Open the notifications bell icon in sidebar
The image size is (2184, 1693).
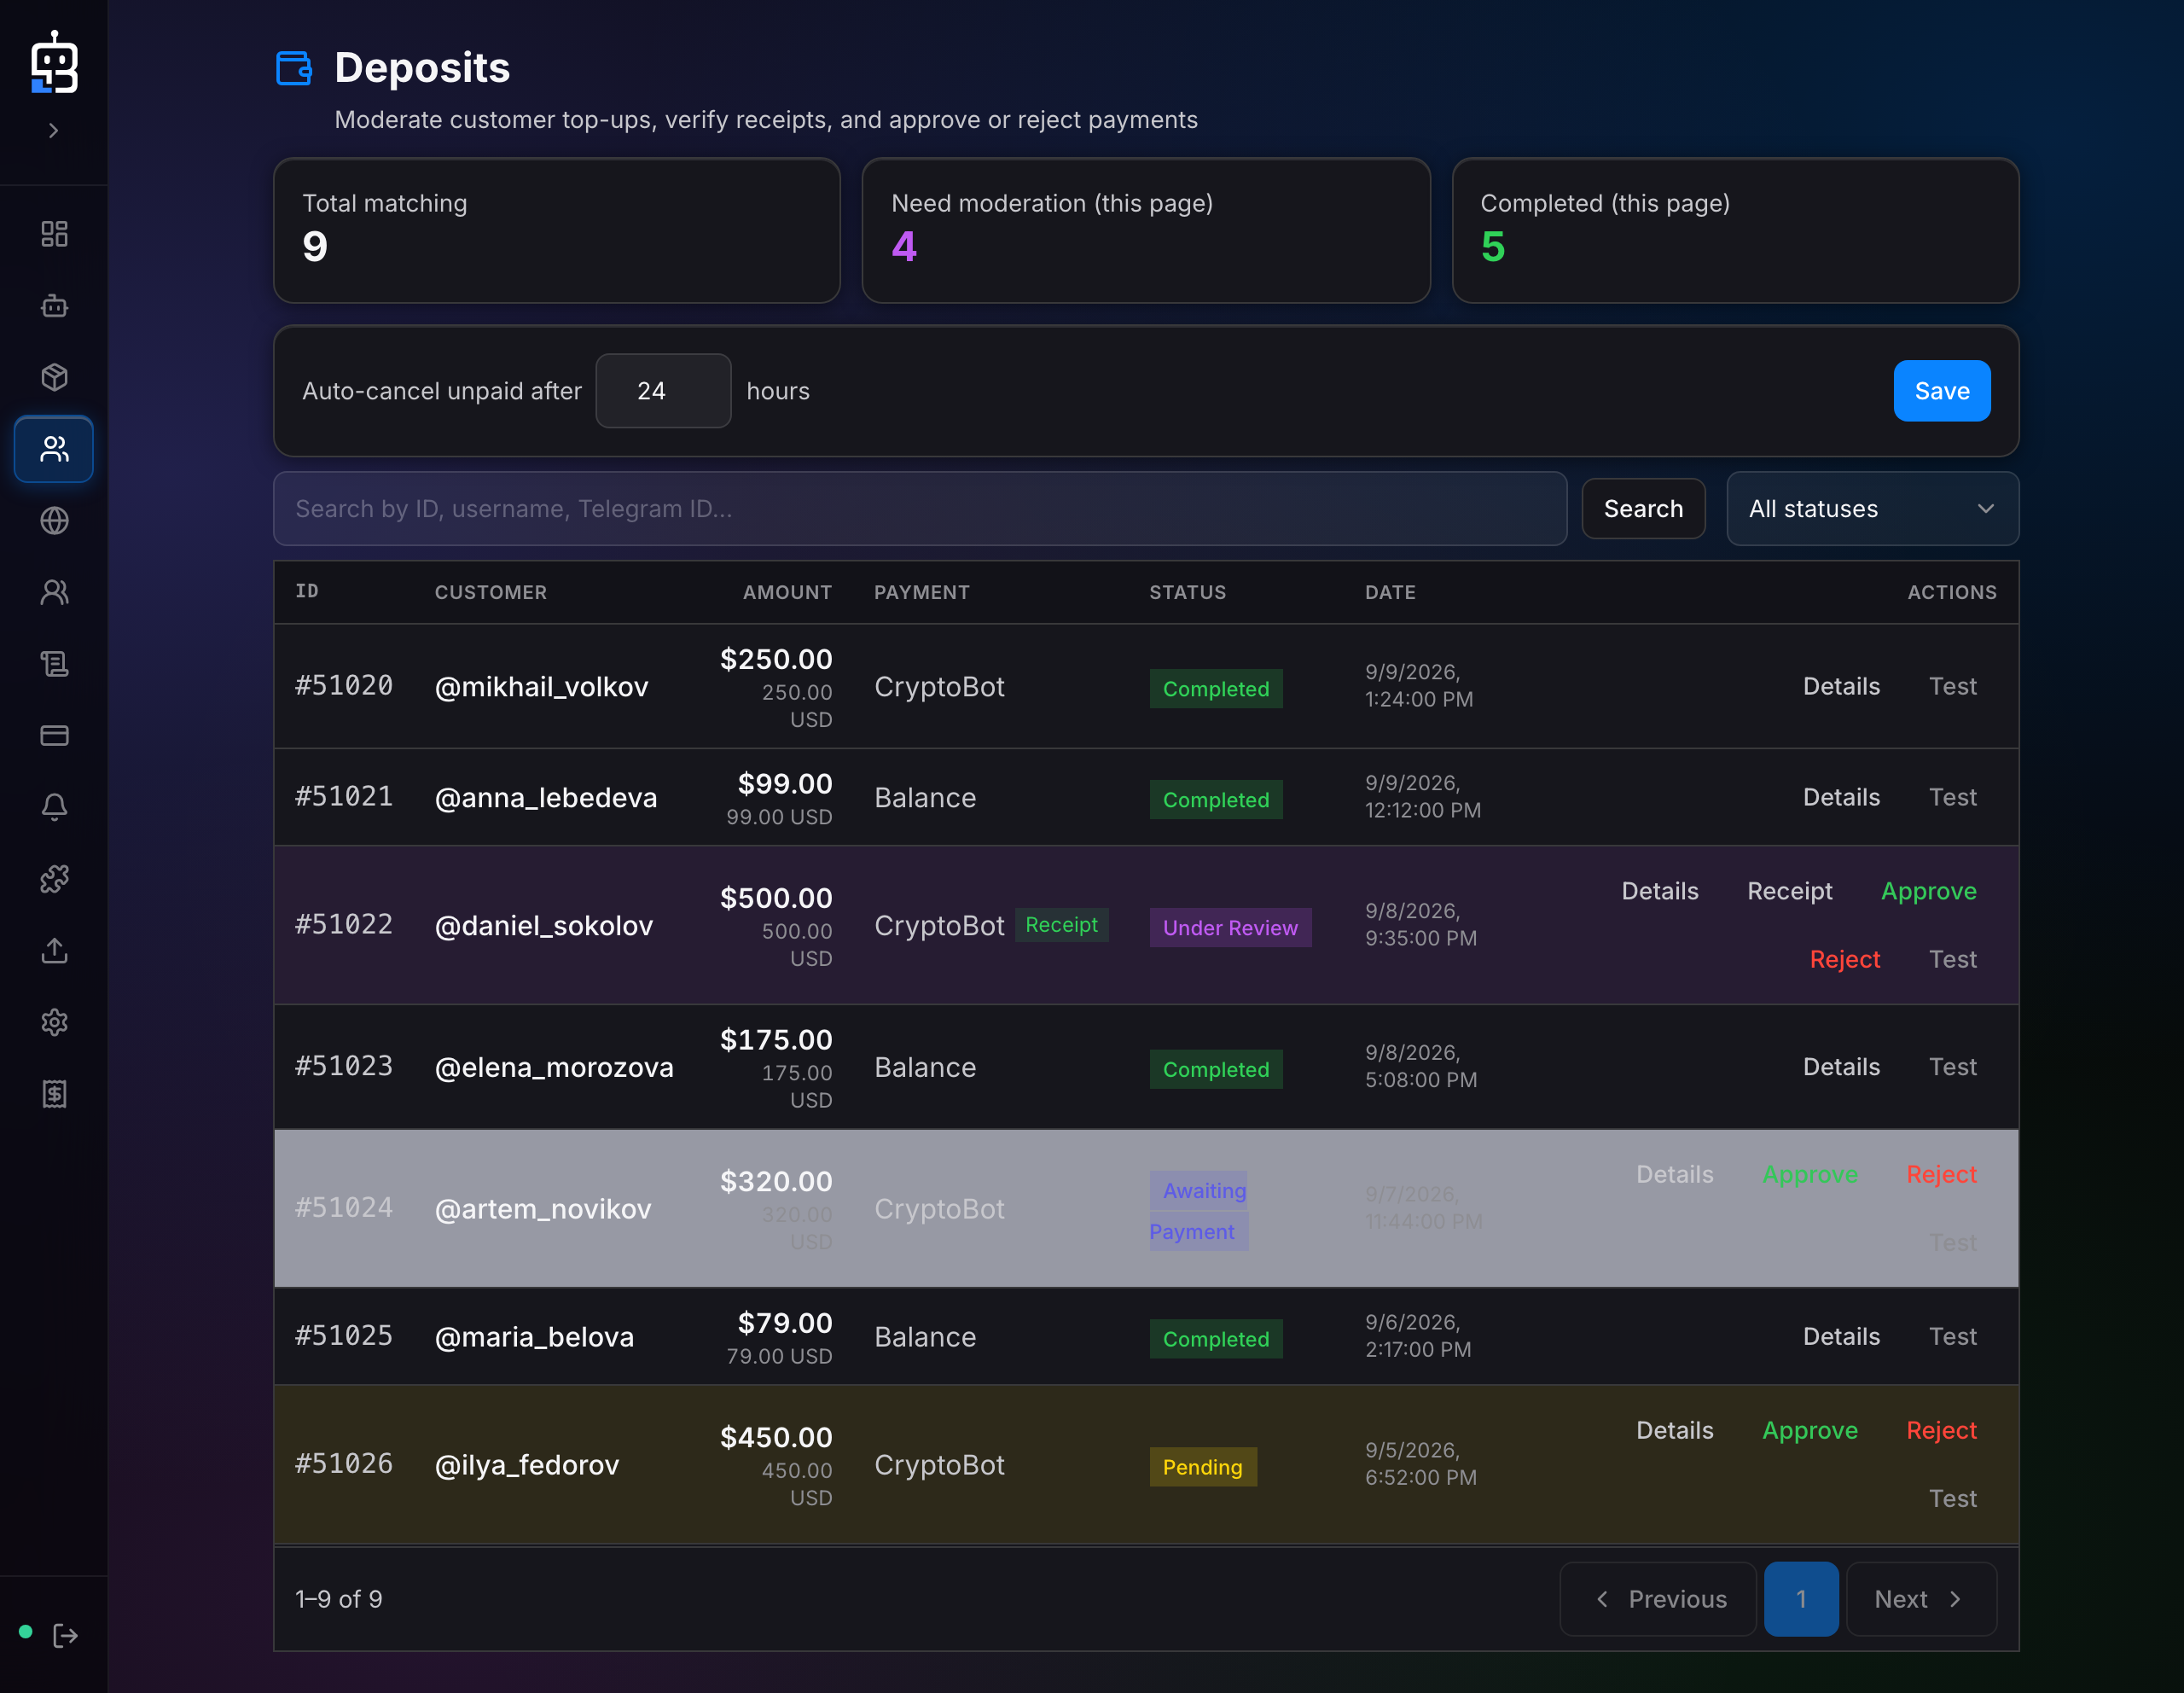[54, 807]
